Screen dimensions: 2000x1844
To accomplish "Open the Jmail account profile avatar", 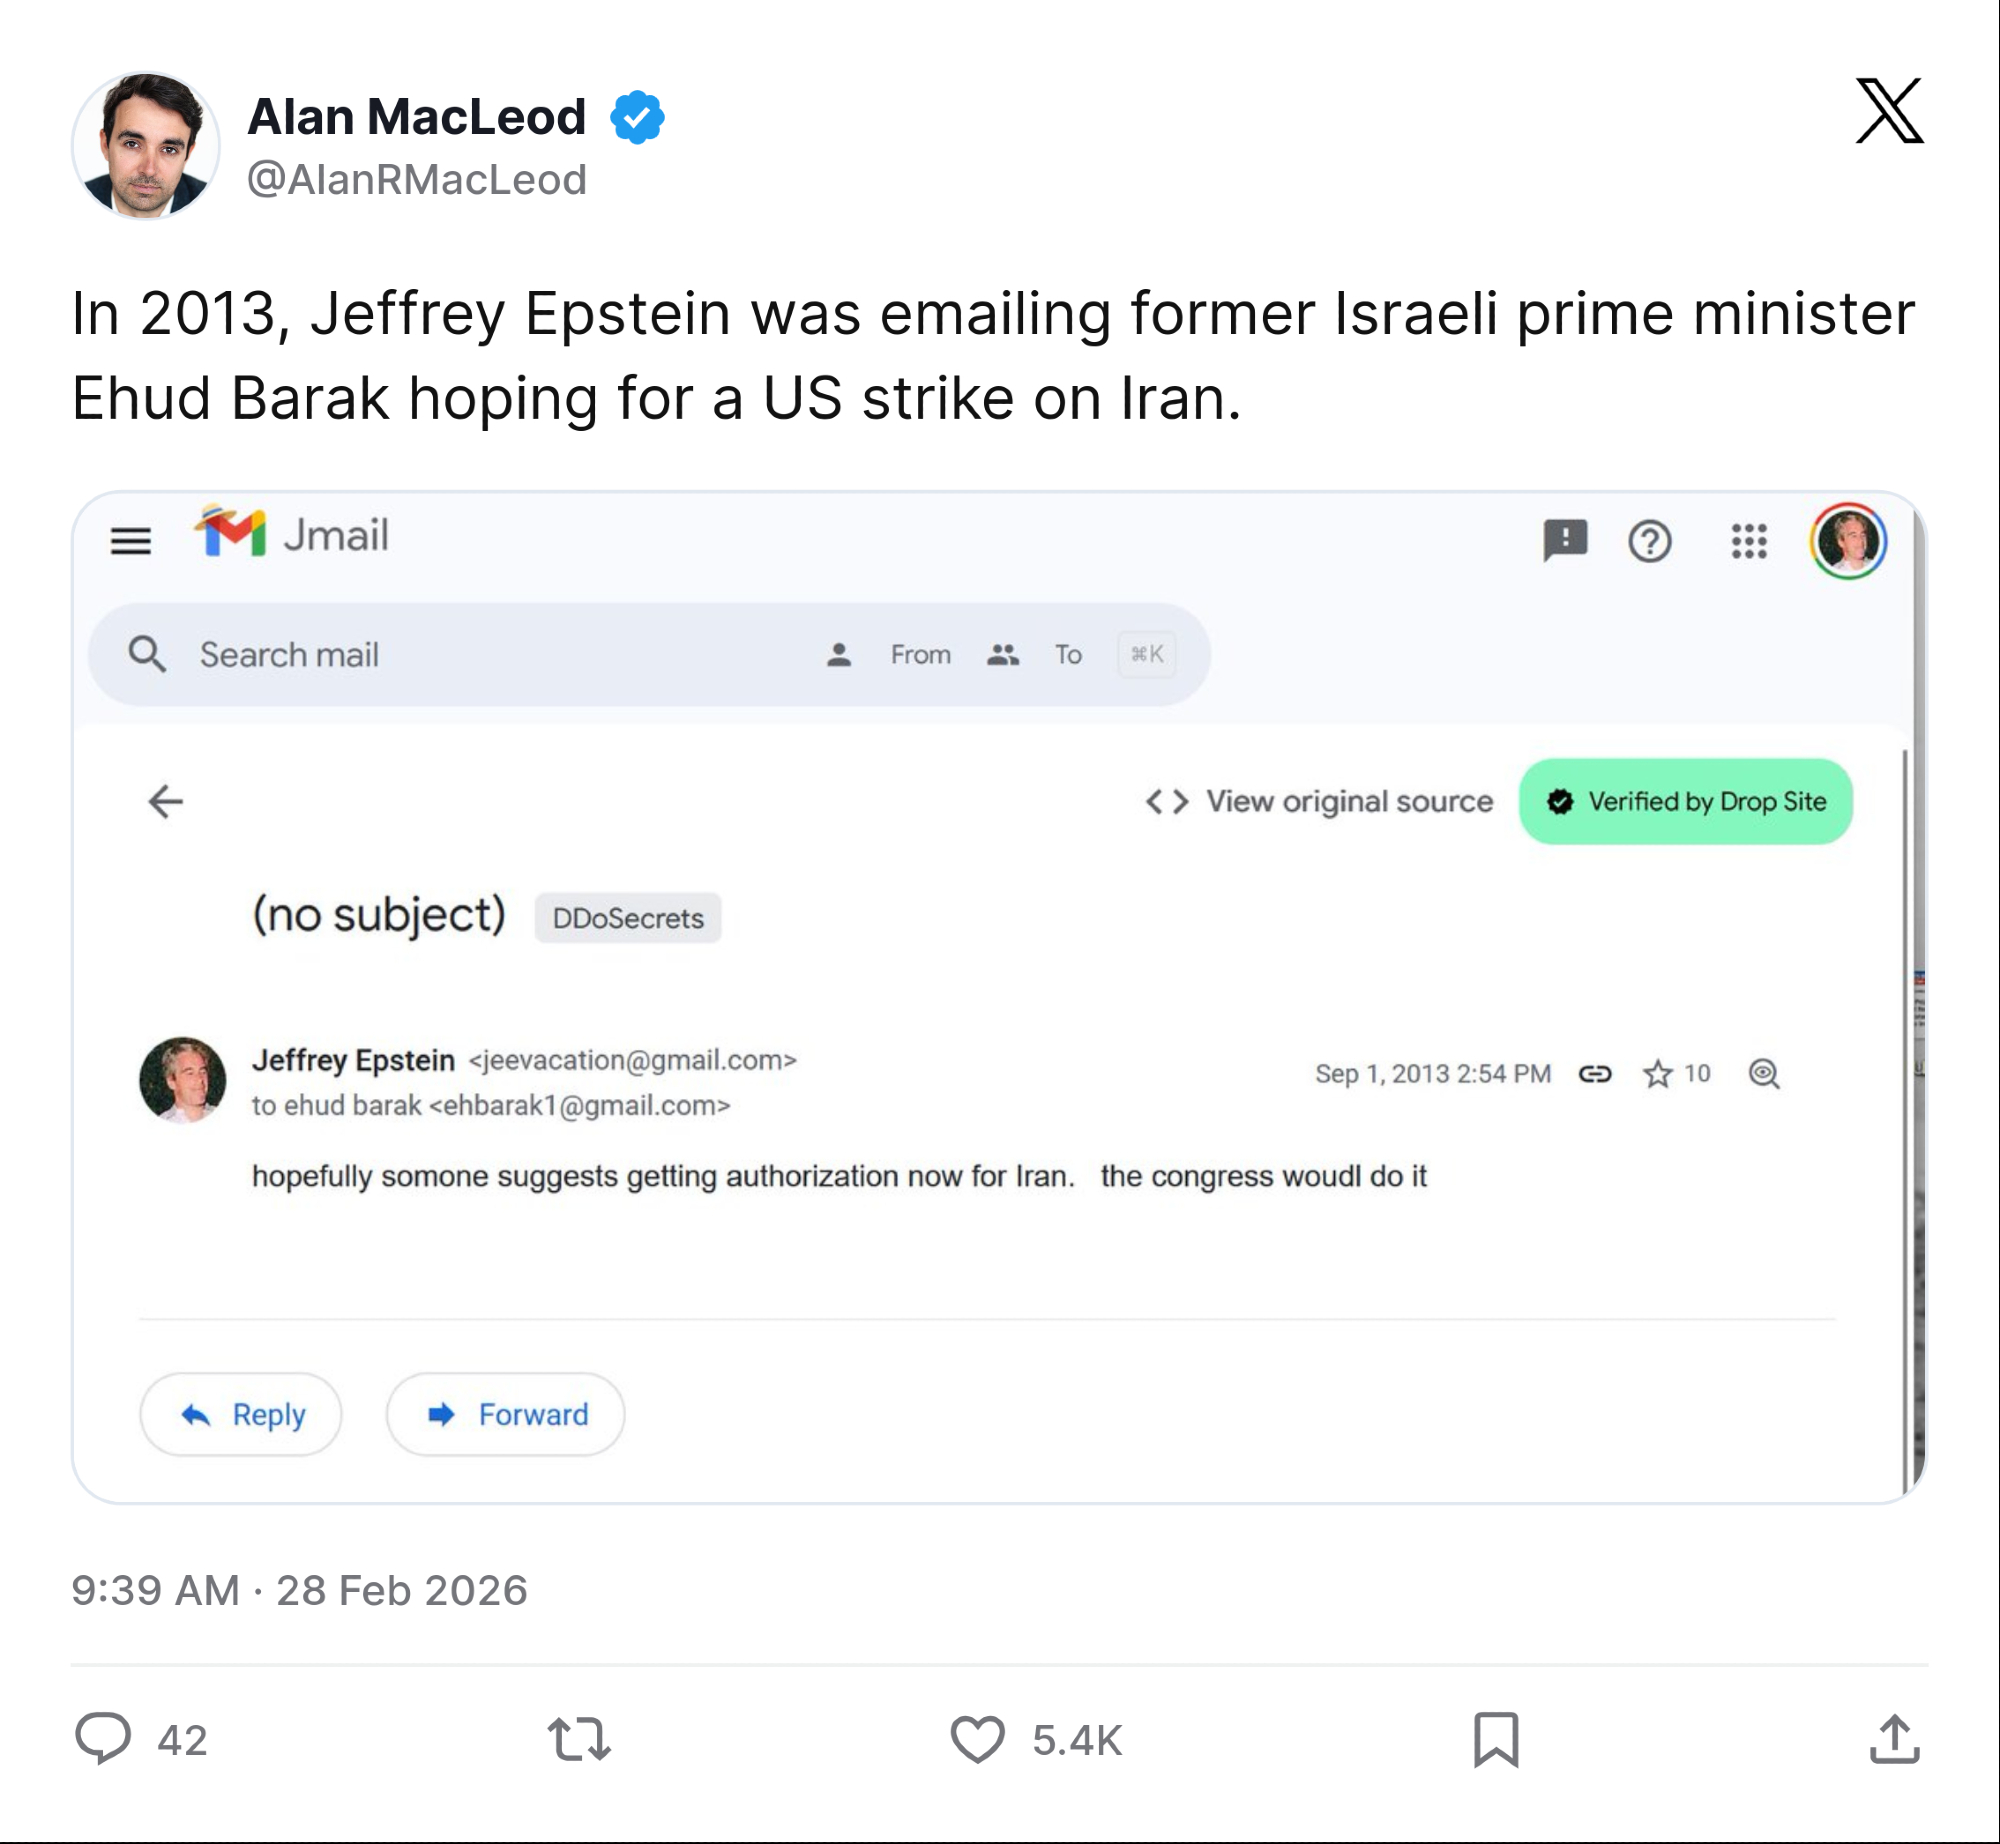I will click(x=1848, y=541).
